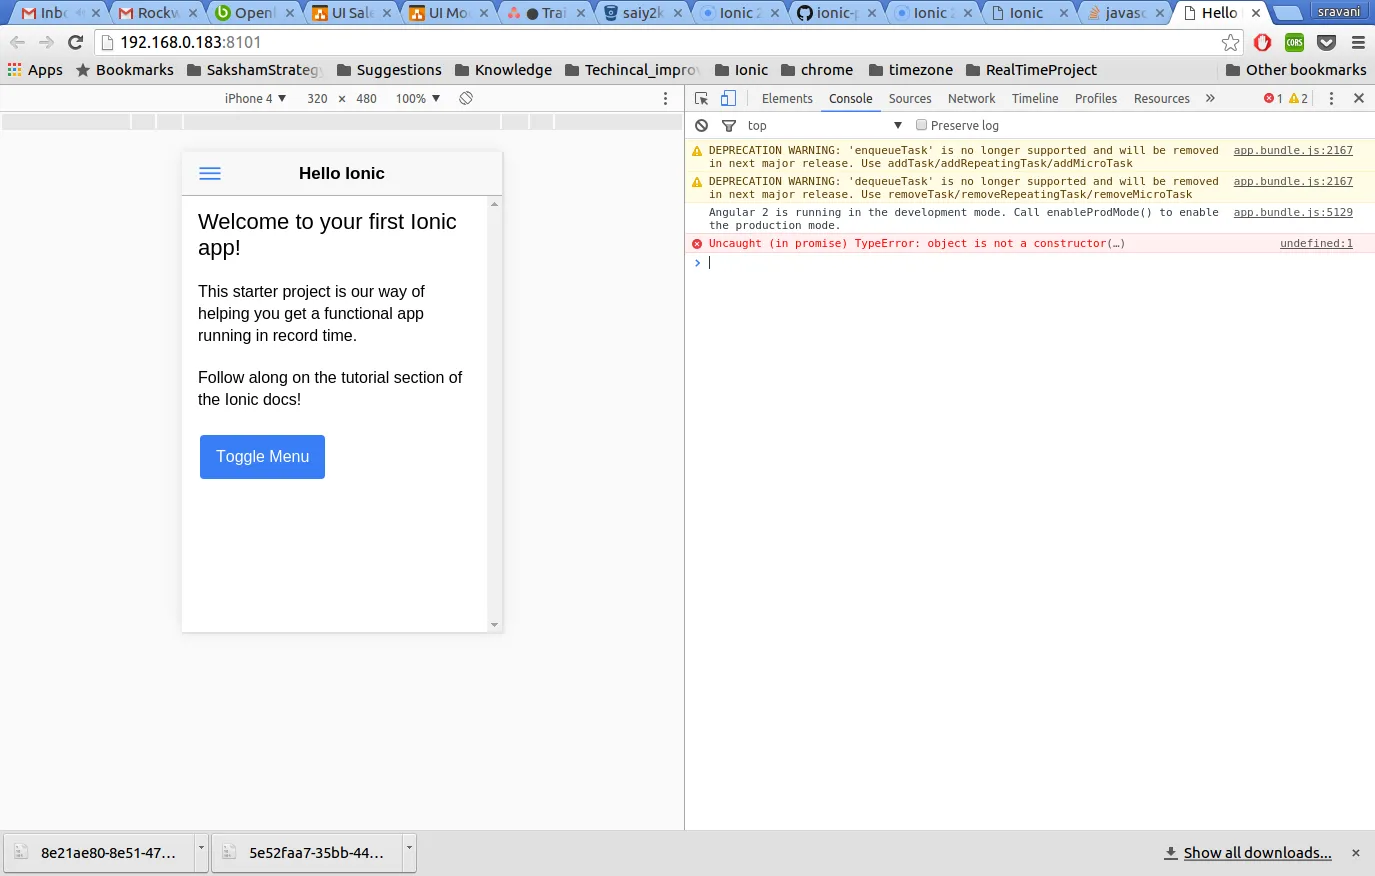This screenshot has width=1375, height=876.
Task: Click the red error count indicator
Action: [x=1273, y=98]
